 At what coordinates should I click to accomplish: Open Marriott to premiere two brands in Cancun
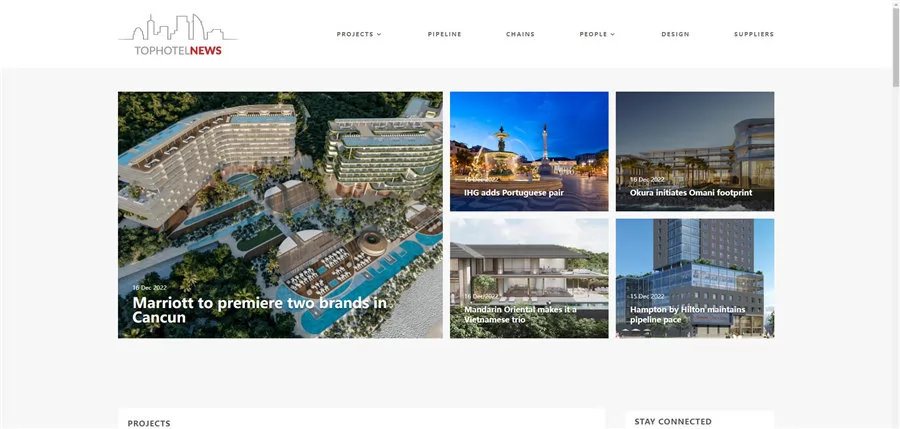[x=259, y=310]
